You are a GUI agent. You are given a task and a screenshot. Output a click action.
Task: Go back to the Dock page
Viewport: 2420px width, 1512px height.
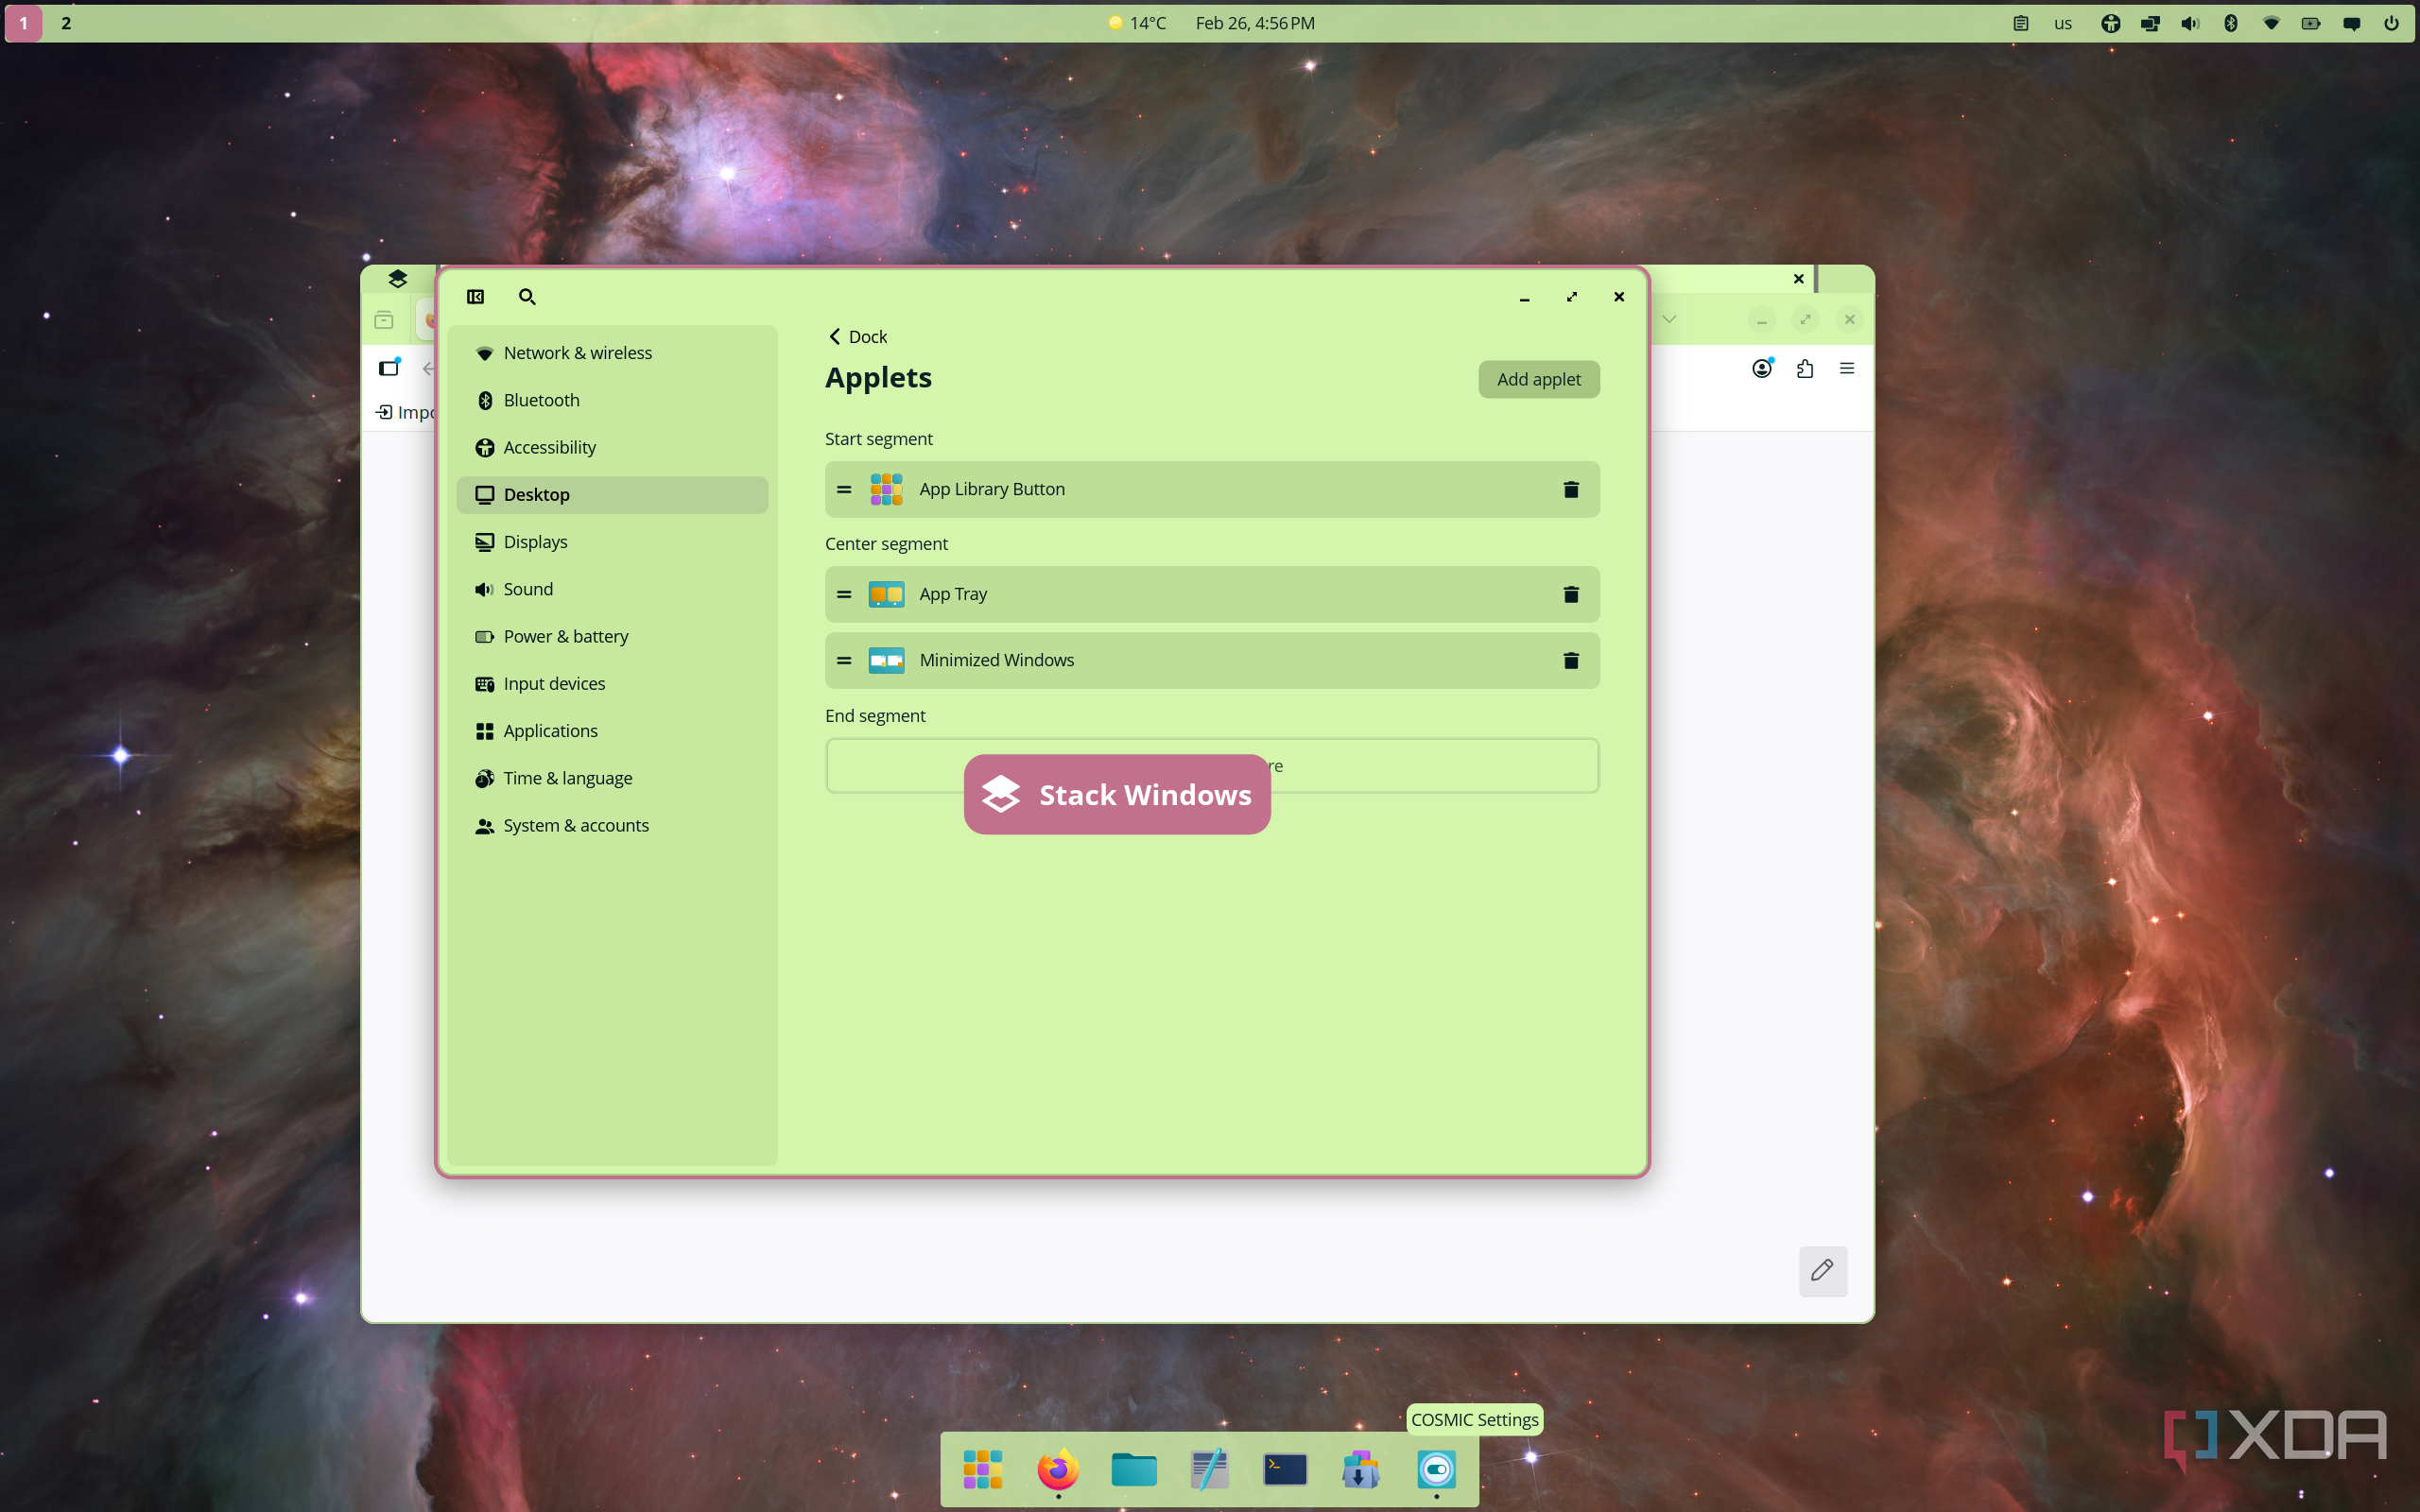point(858,337)
